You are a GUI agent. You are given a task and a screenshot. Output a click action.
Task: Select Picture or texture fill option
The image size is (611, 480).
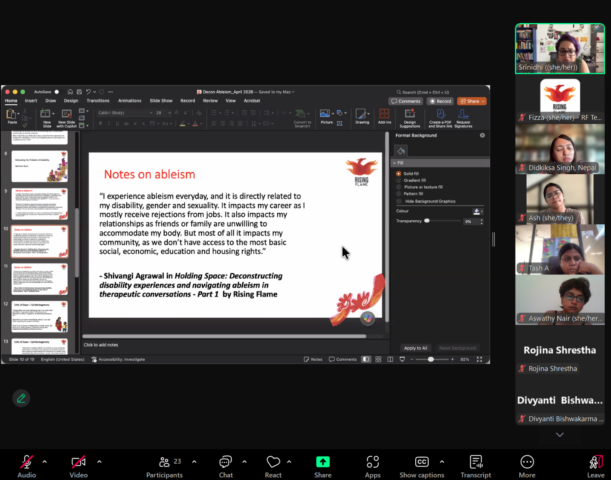[x=398, y=187]
